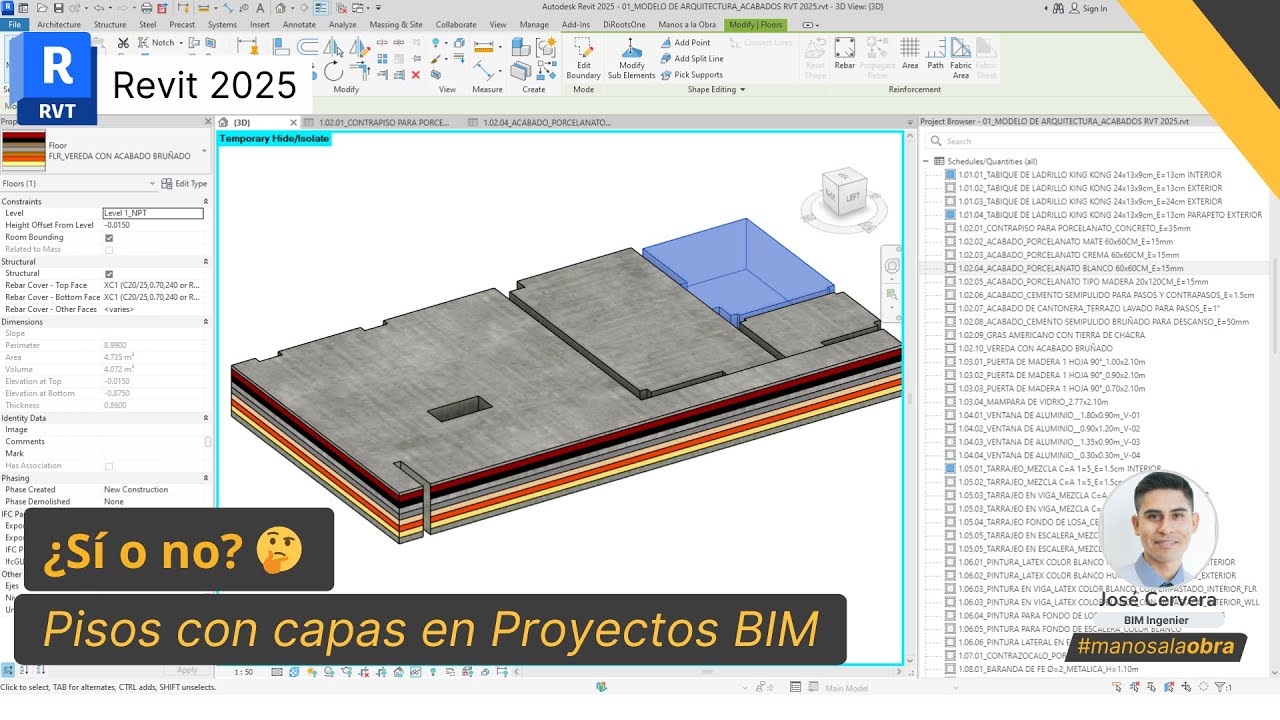This screenshot has height=720, width=1280.
Task: Click the Add Point tool
Action: (x=685, y=43)
